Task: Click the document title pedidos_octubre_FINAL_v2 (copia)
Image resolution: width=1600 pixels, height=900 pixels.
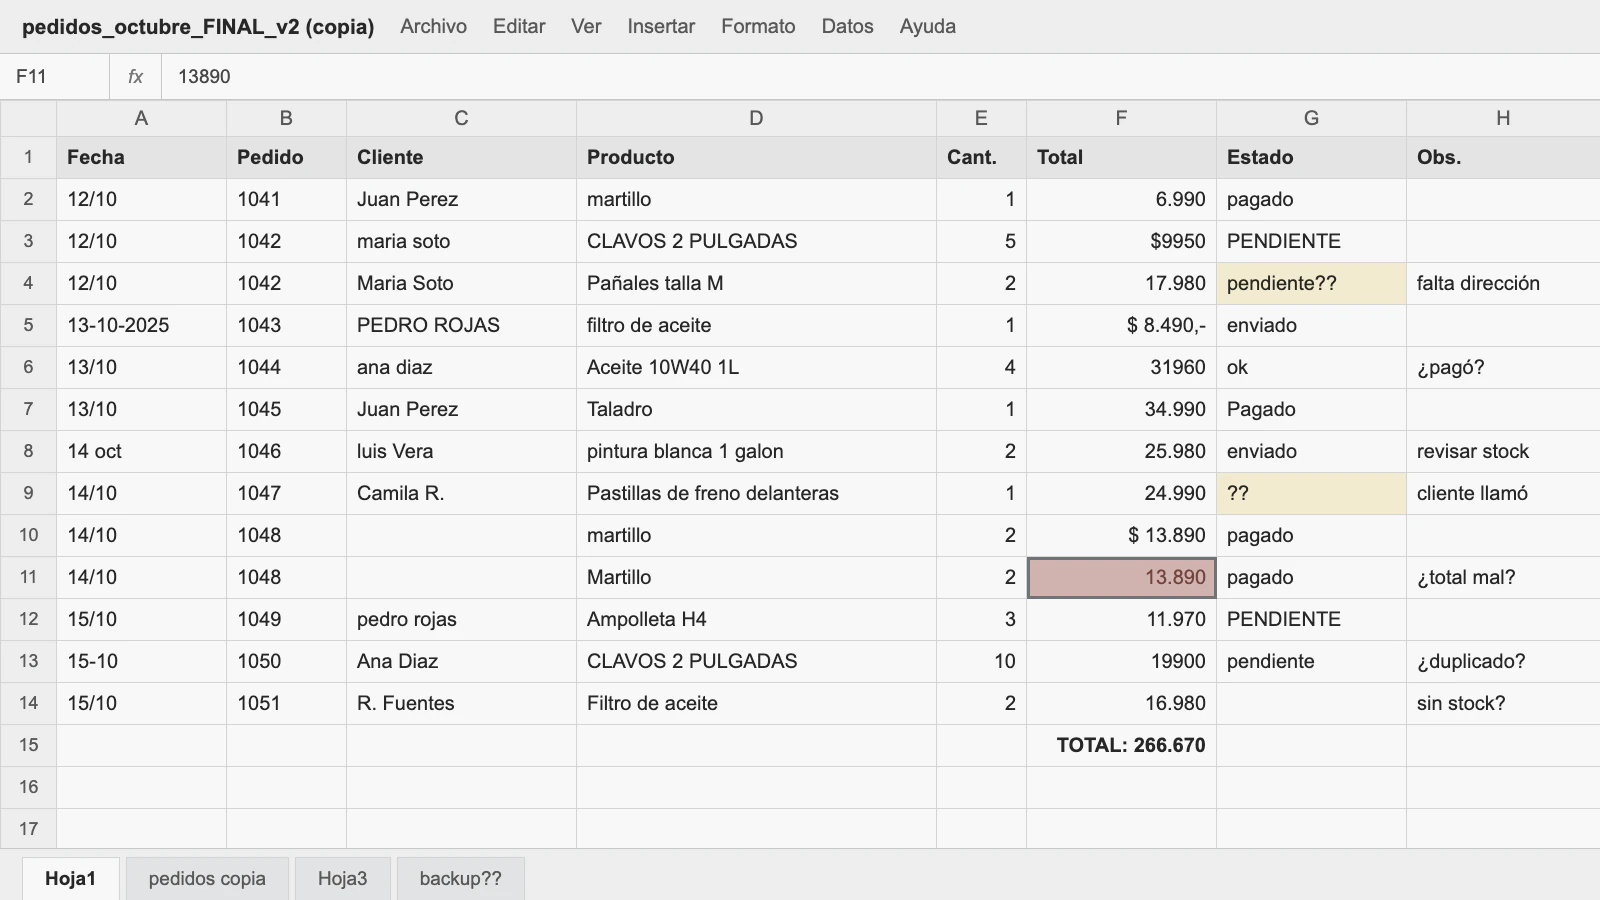Action: tap(198, 26)
